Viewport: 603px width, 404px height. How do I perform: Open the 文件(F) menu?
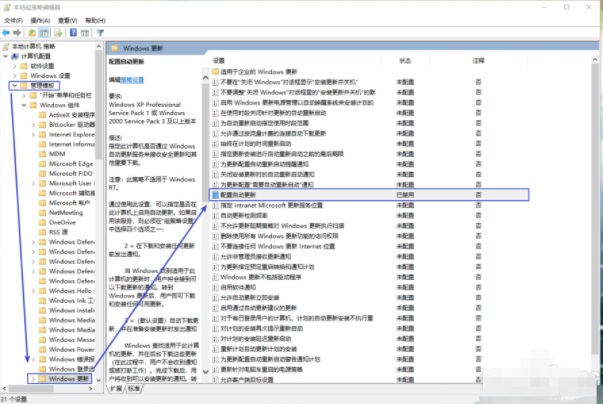coord(14,19)
